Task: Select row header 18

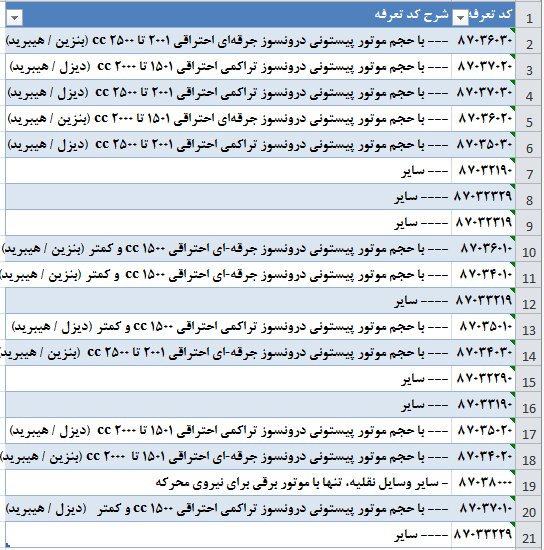Action: pyautogui.click(x=529, y=456)
